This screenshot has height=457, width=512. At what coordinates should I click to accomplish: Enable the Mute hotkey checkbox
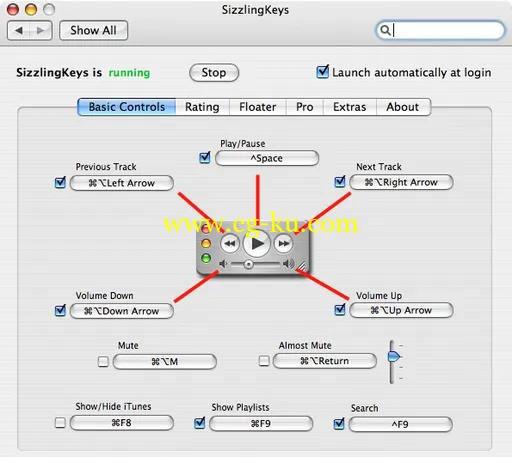103,361
